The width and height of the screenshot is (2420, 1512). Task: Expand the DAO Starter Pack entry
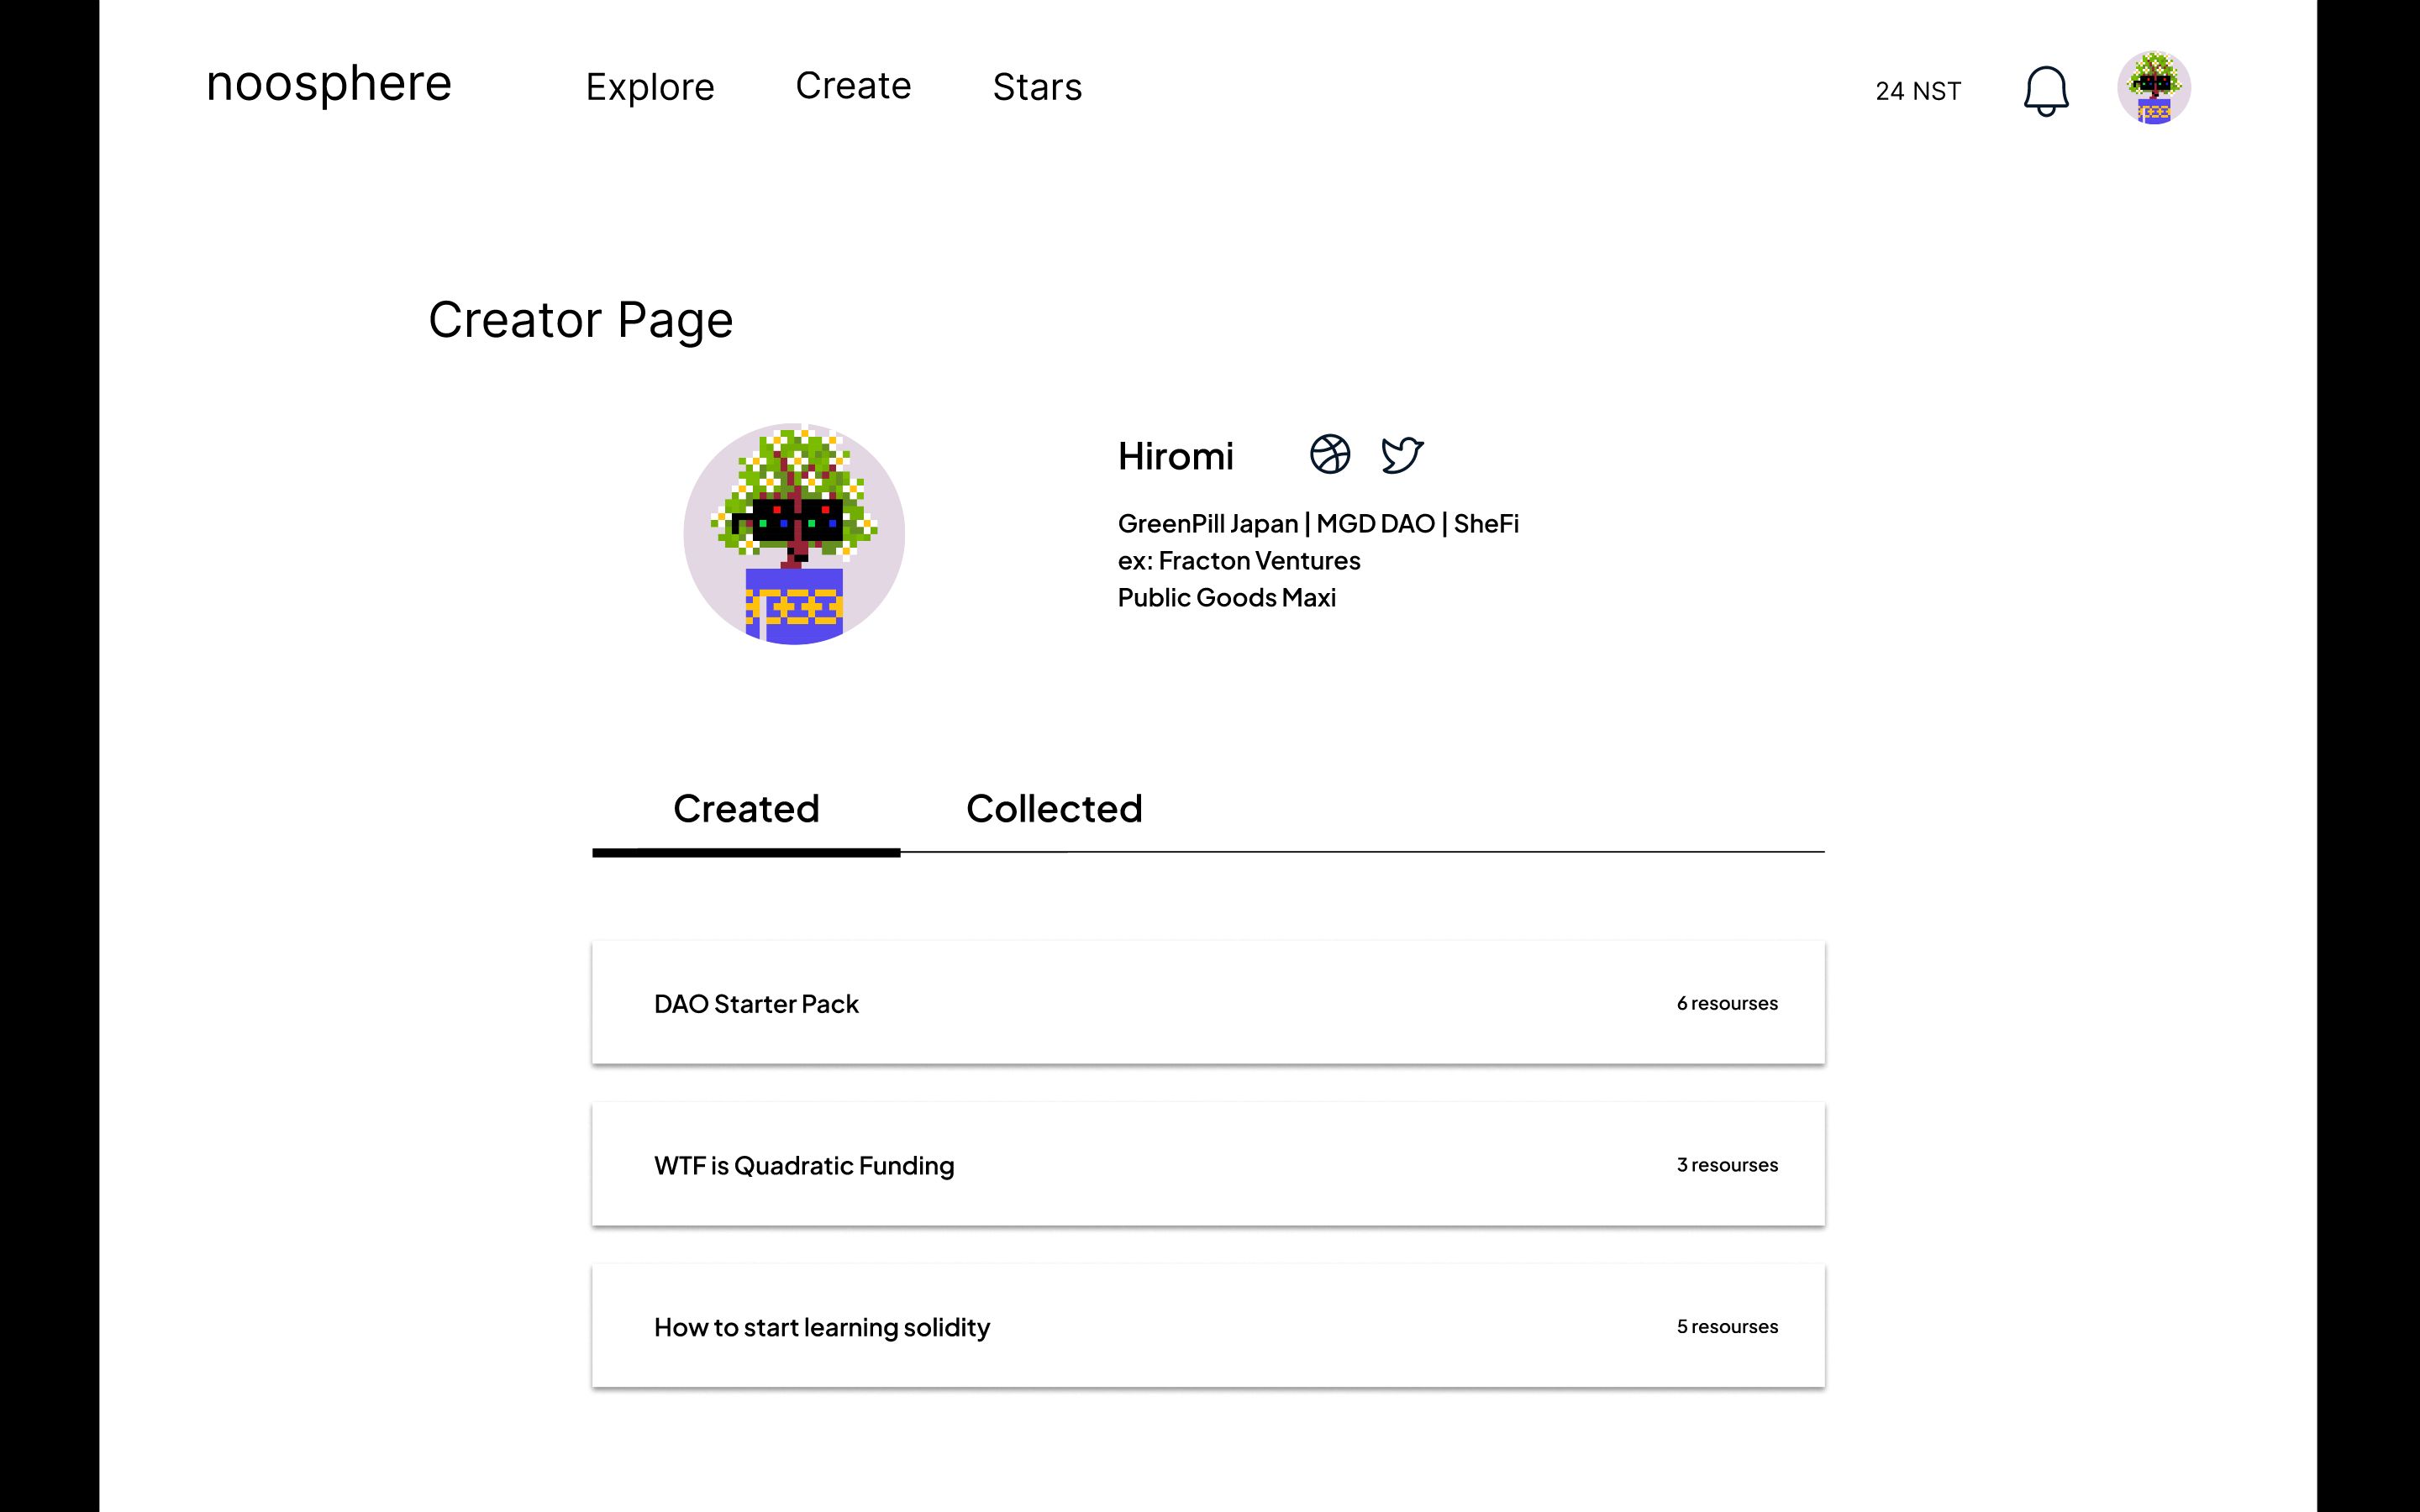pos(1209,1001)
